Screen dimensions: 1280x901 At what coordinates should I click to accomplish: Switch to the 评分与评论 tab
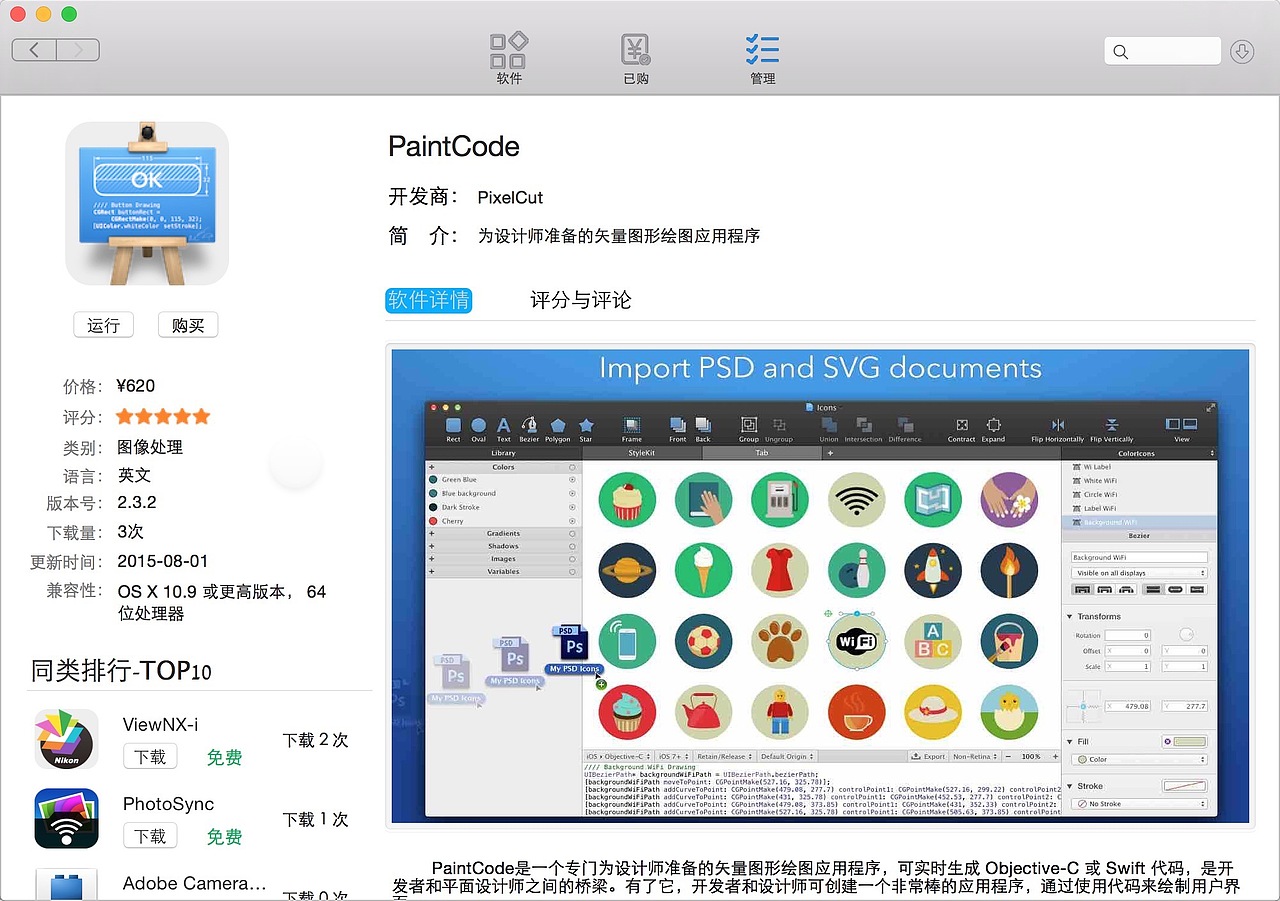(x=579, y=300)
